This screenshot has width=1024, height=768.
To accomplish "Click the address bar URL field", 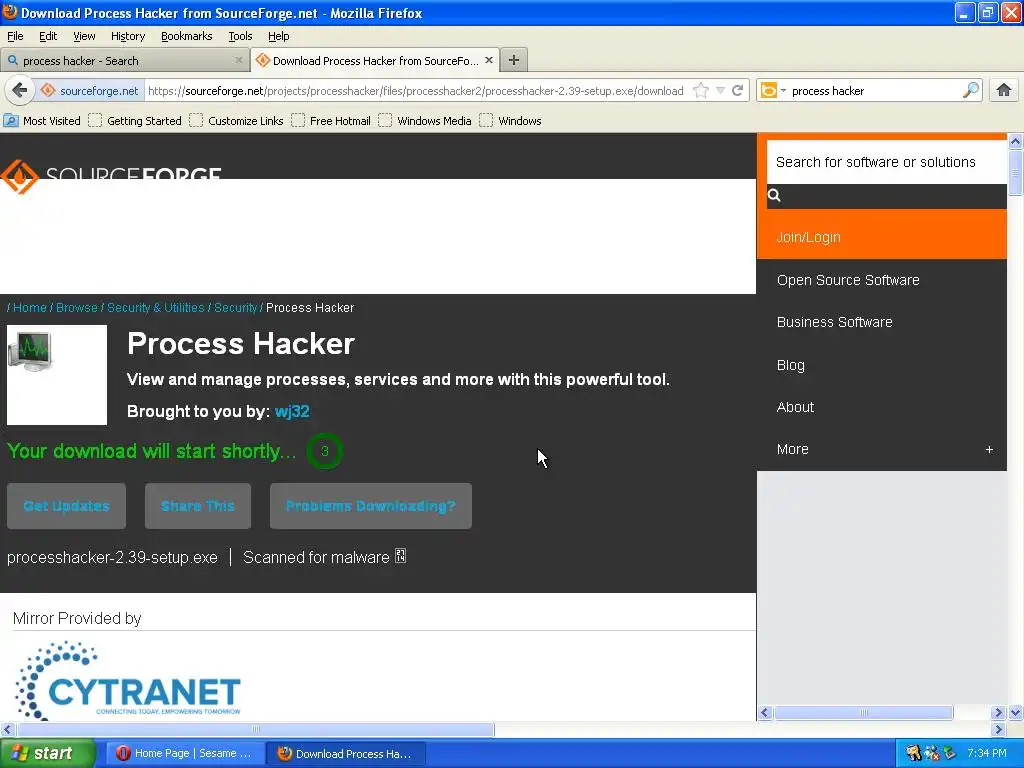I will [x=415, y=90].
